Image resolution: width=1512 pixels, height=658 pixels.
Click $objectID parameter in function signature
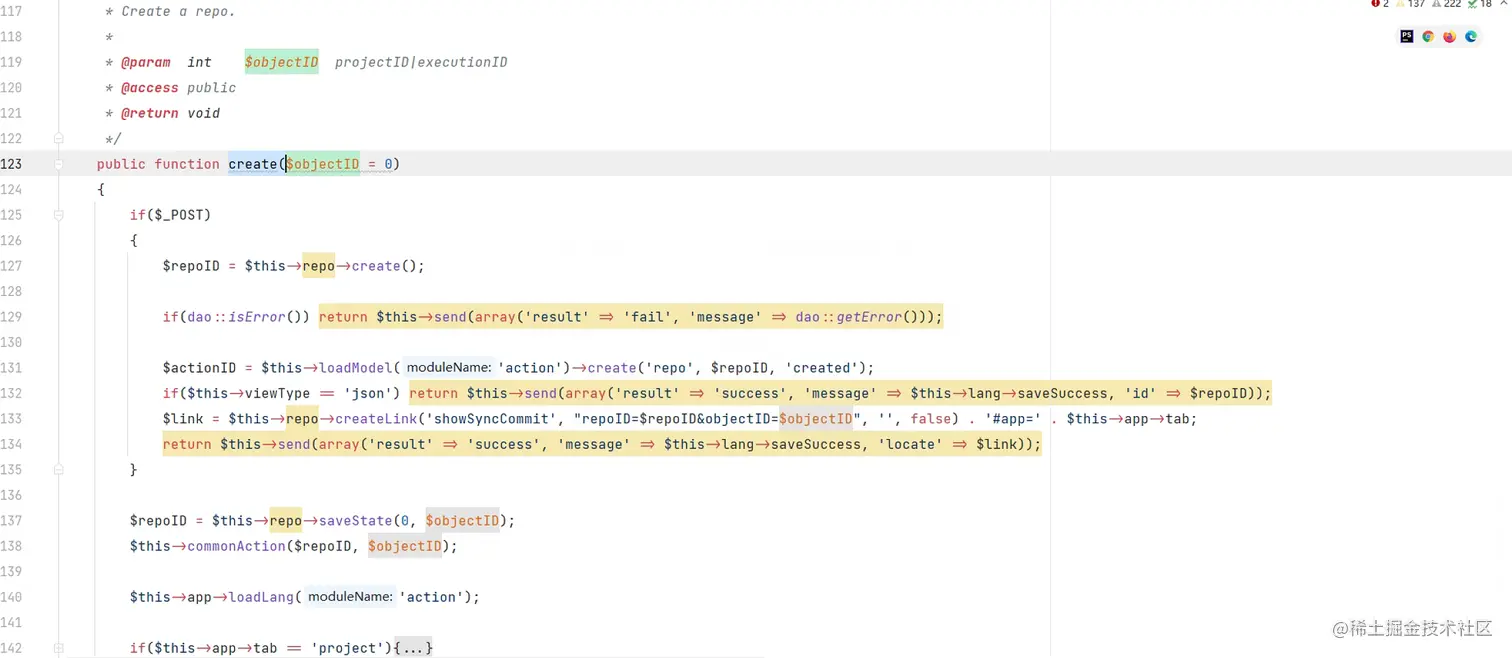[323, 164]
